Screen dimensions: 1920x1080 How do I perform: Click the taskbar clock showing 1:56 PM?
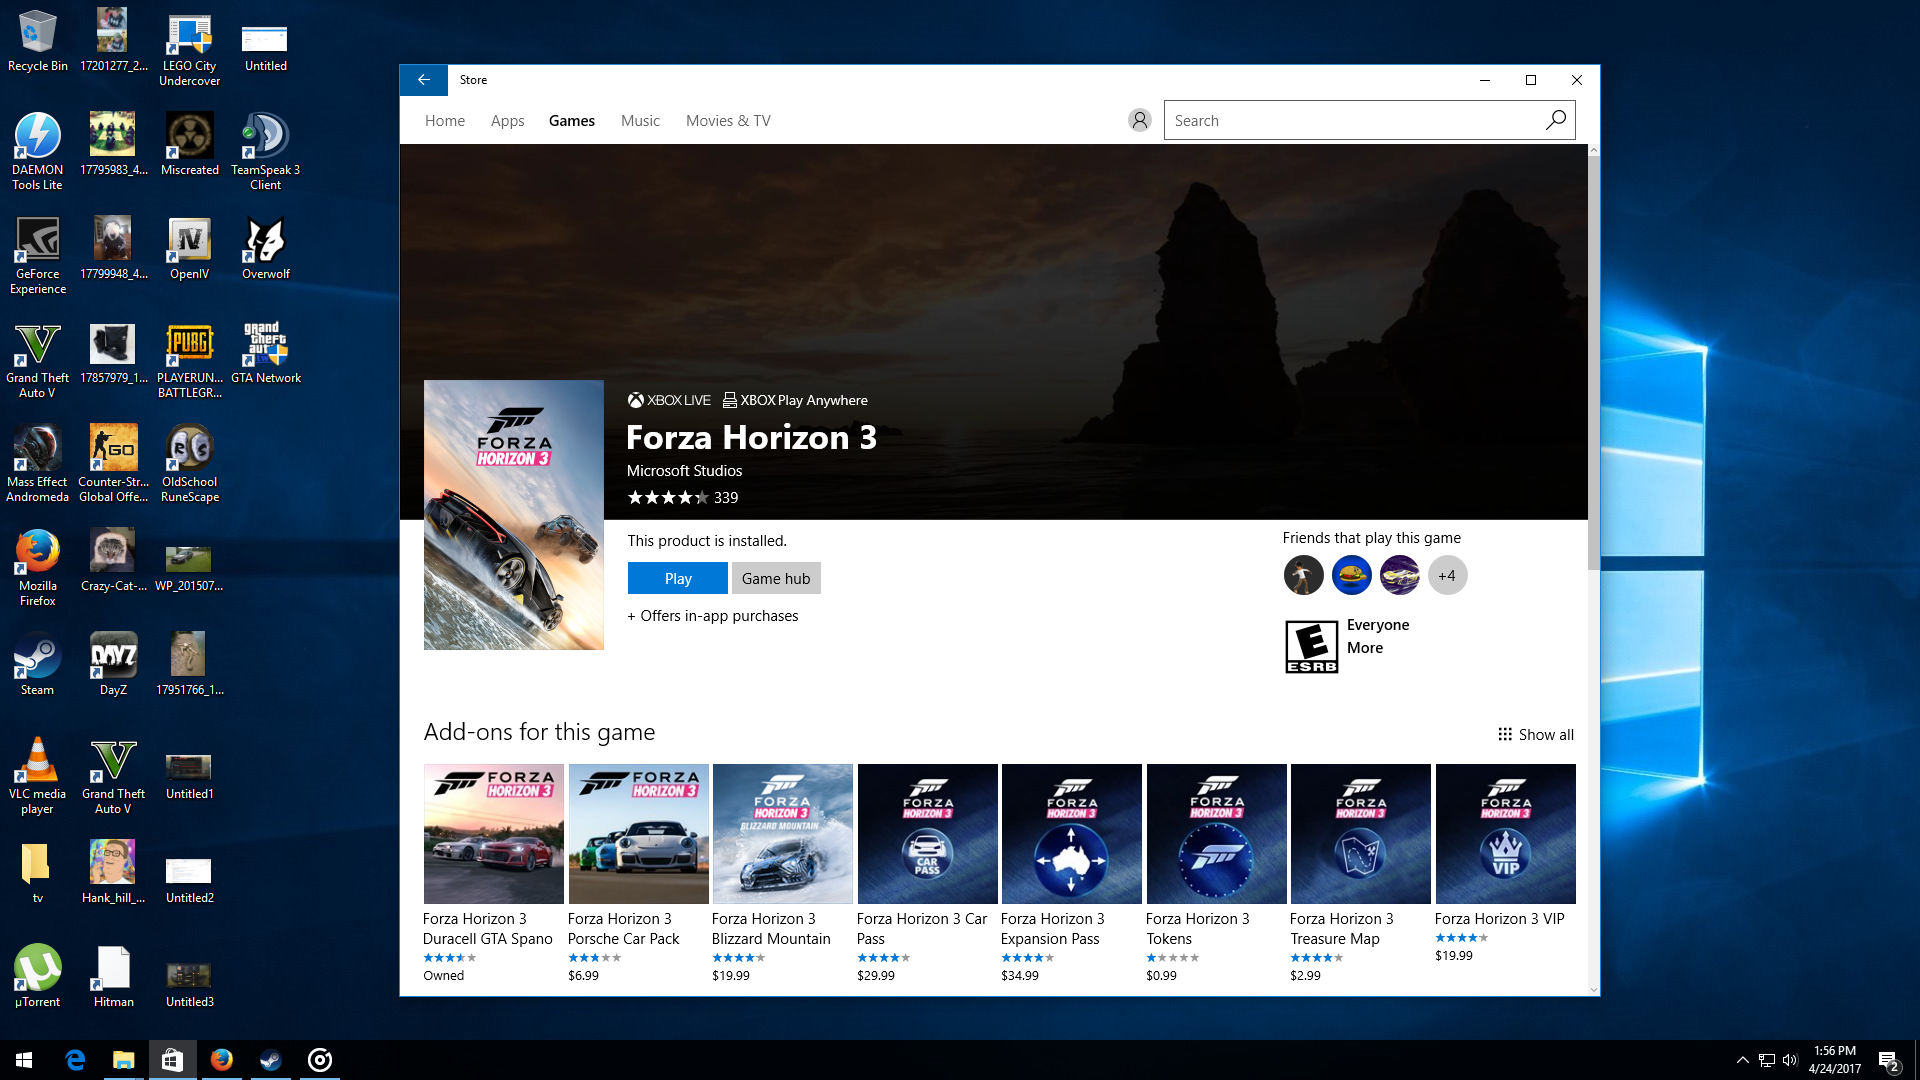[1835, 1060]
